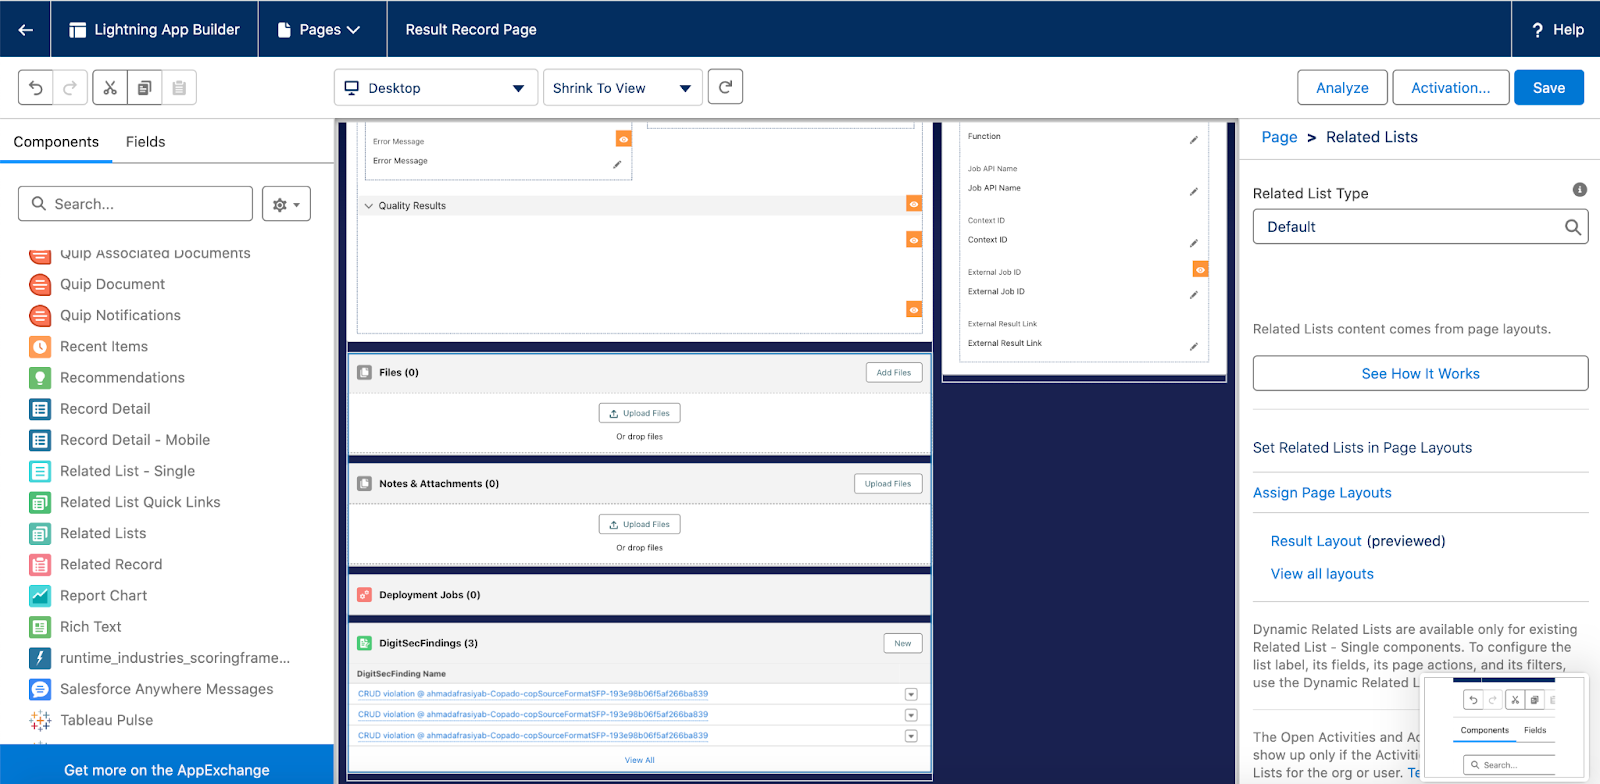Click the Record Detail component icon

click(40, 409)
